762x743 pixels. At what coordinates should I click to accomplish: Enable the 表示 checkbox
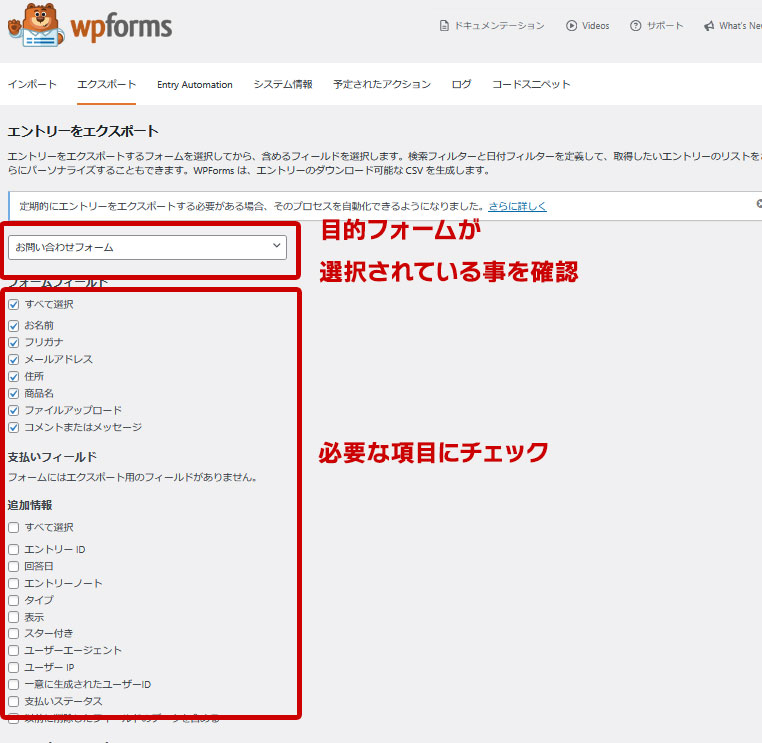click(14, 618)
